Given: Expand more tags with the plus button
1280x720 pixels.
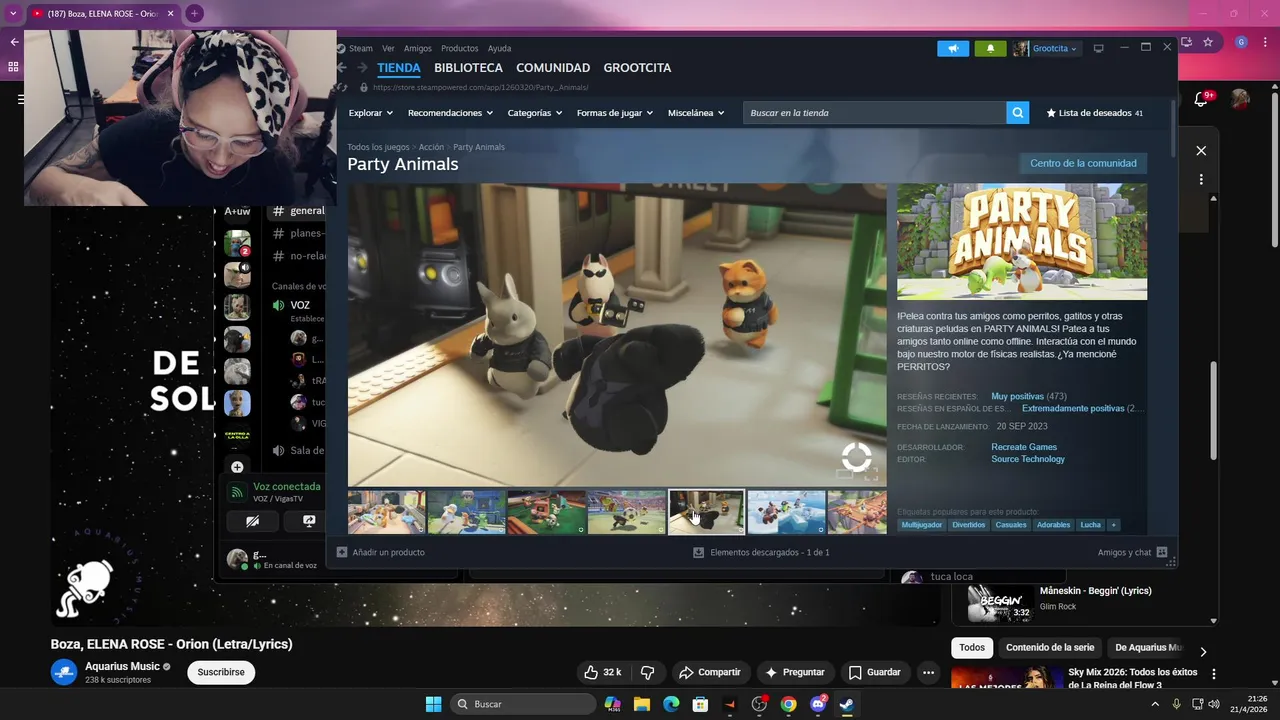Looking at the screenshot, I should tap(1113, 525).
